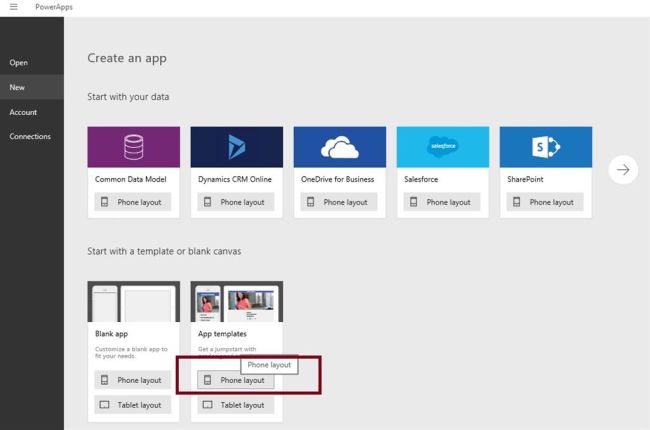
Task: Click 'Start with your data' heading
Action: click(128, 97)
